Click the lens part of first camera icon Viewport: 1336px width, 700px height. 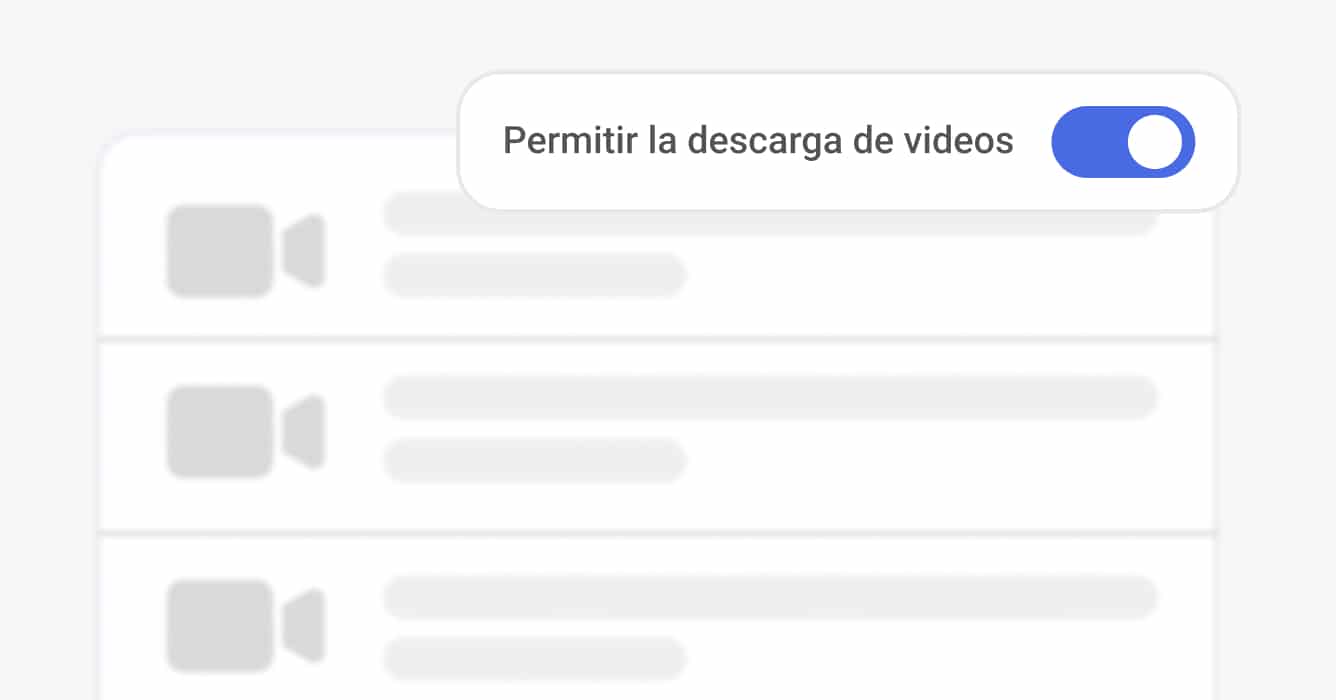305,251
